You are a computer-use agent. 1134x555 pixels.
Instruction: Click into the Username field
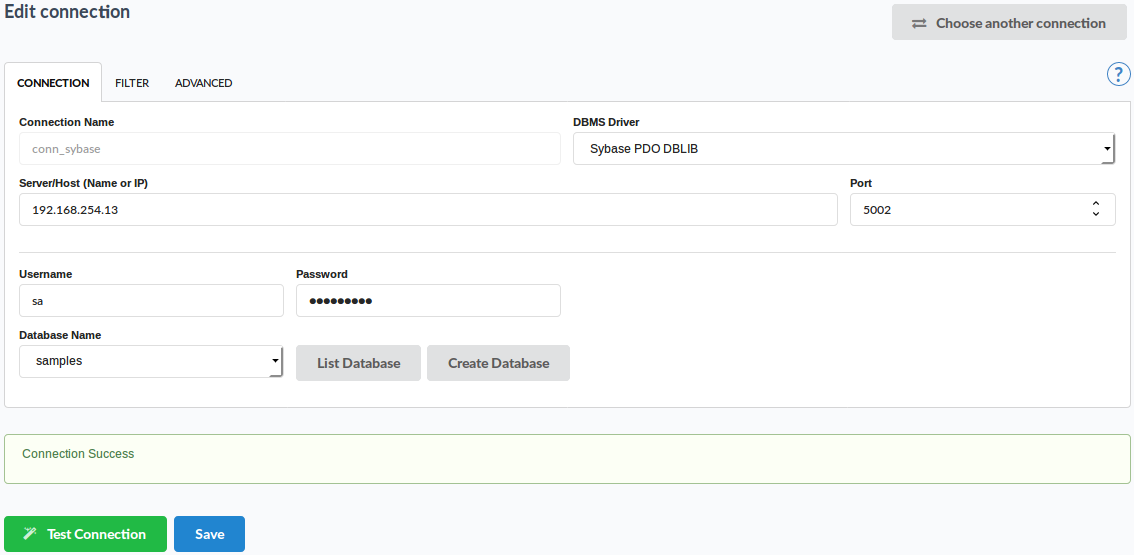[151, 300]
